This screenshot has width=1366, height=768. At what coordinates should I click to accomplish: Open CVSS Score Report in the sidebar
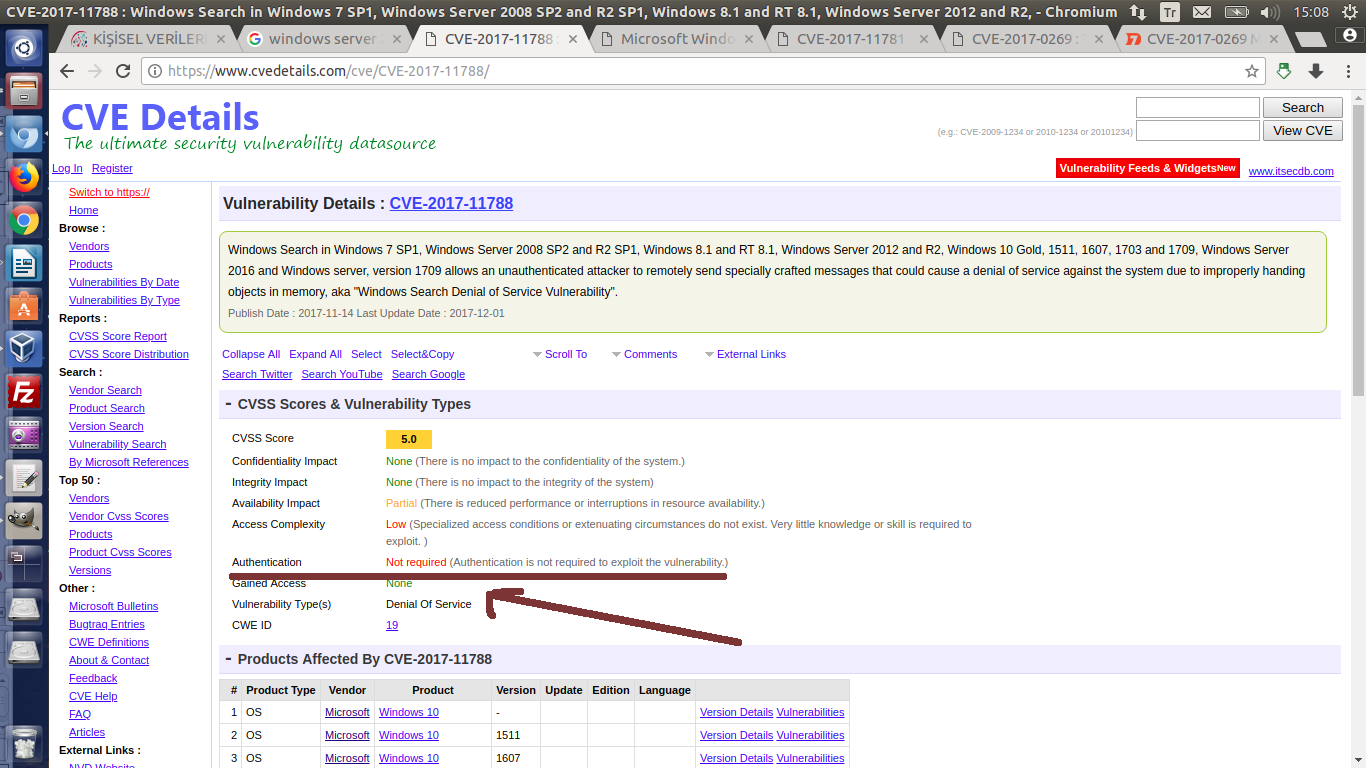click(x=118, y=336)
